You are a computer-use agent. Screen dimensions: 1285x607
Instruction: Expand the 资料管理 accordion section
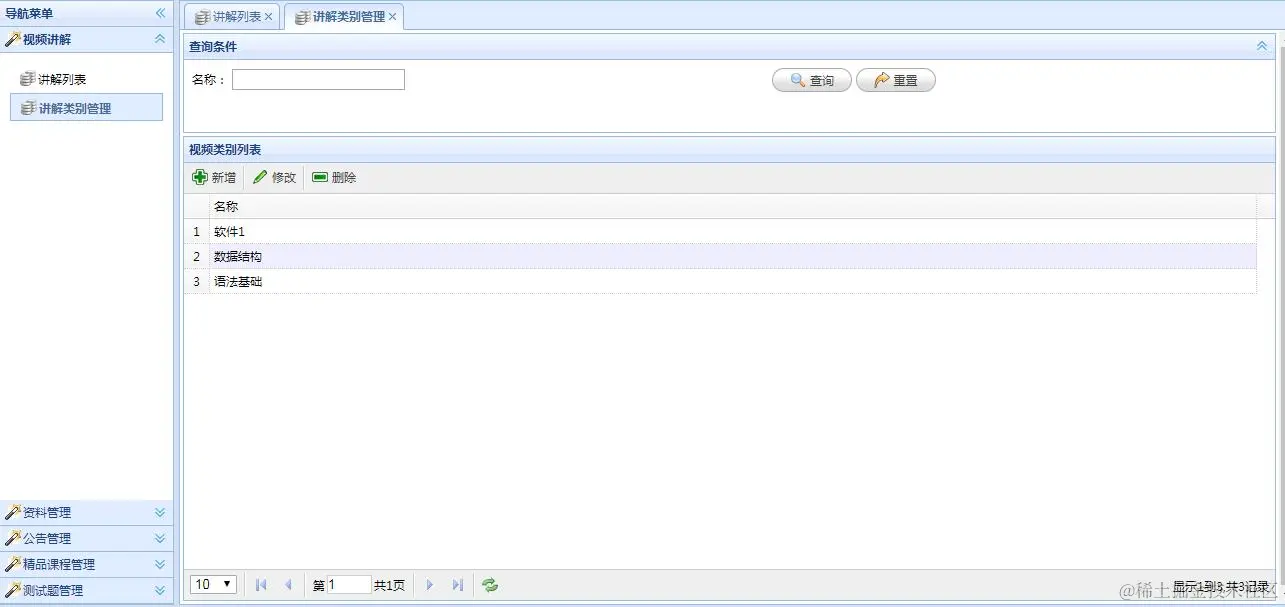click(x=160, y=512)
